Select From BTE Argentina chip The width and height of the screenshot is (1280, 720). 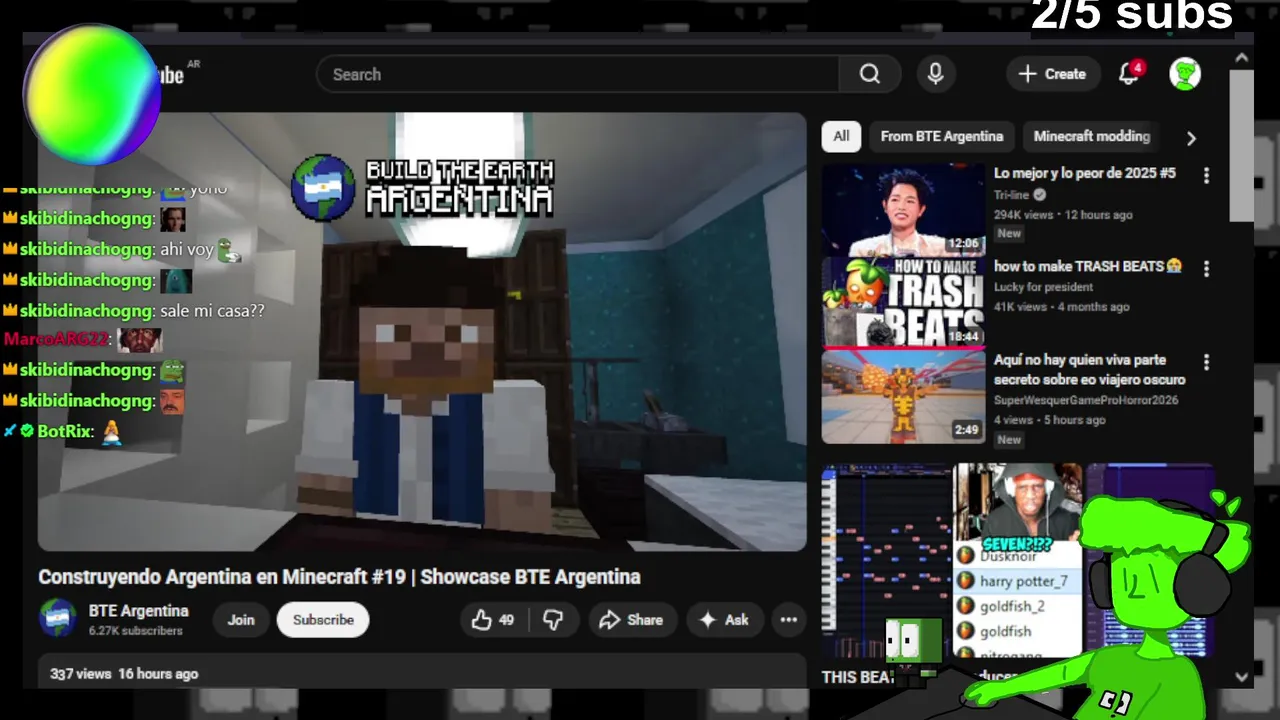[x=942, y=136]
